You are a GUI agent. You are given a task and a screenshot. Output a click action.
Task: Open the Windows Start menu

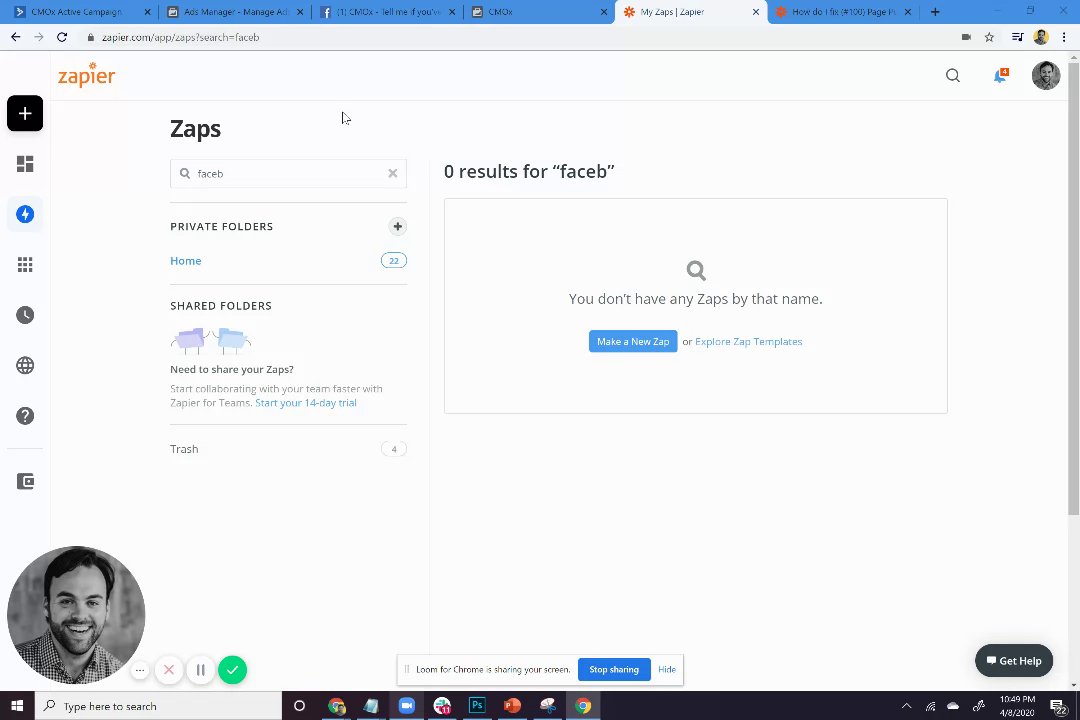point(17,706)
